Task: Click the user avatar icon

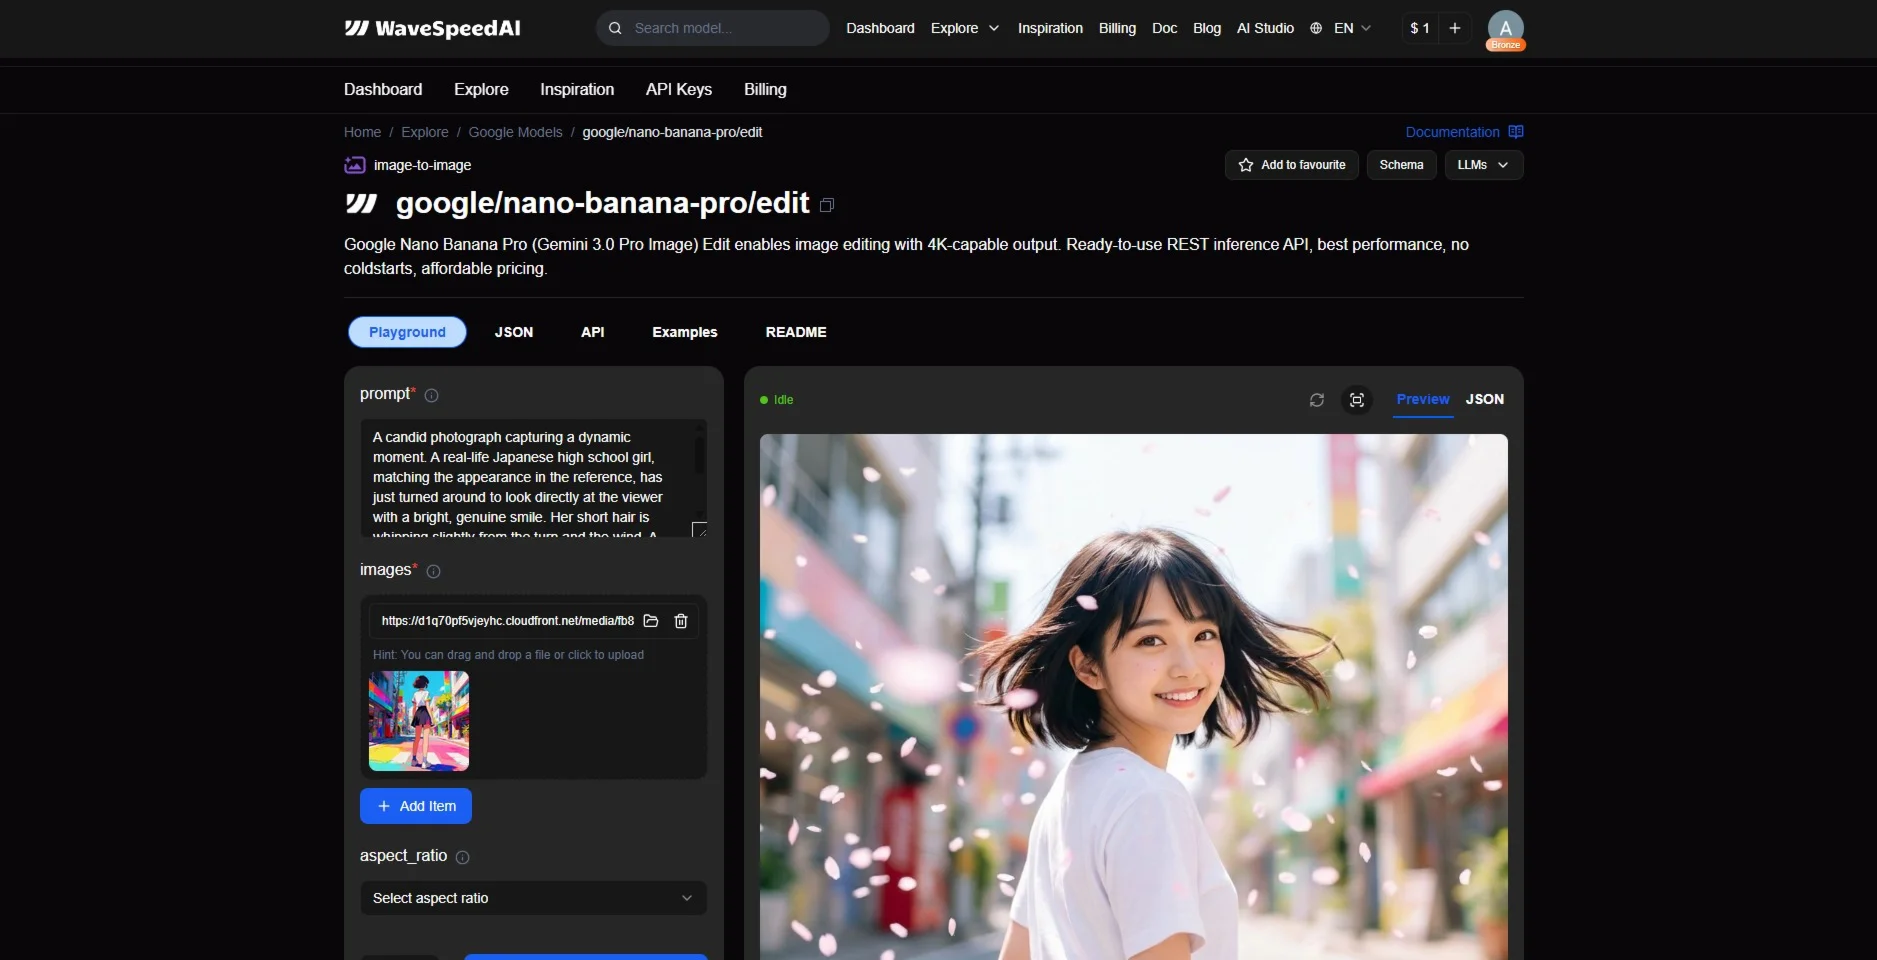Action: (1505, 28)
